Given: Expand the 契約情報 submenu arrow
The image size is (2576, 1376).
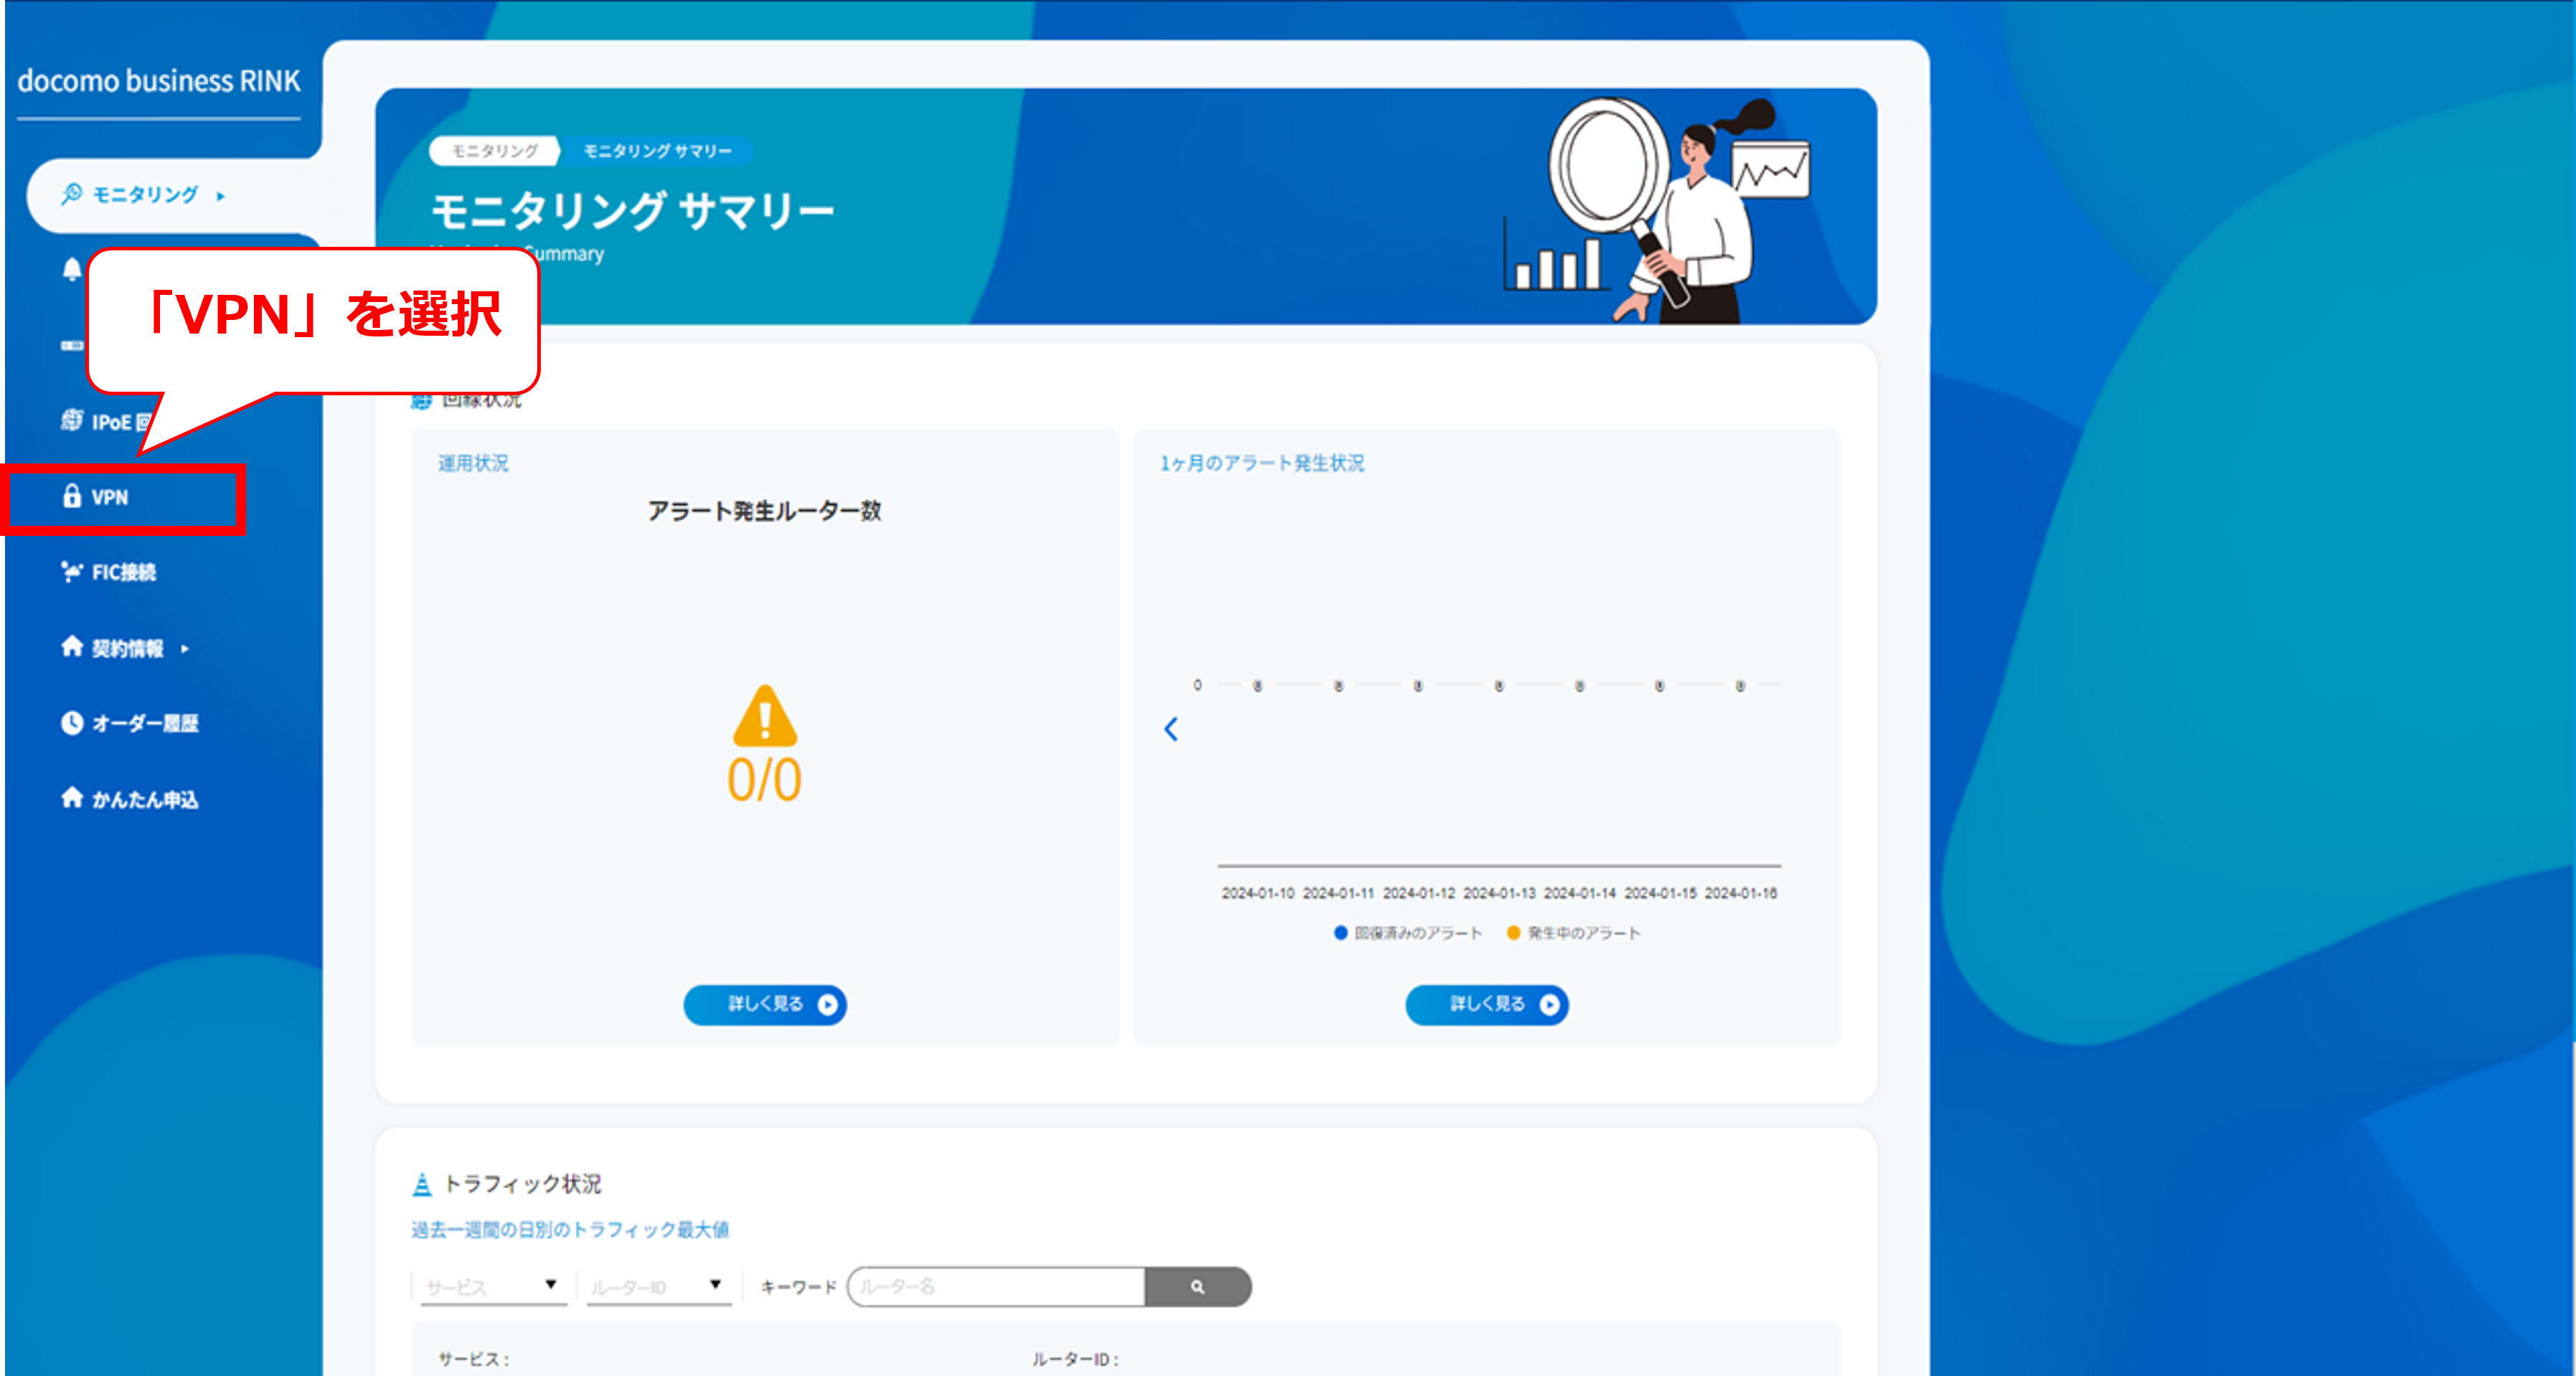Looking at the screenshot, I should 185,649.
